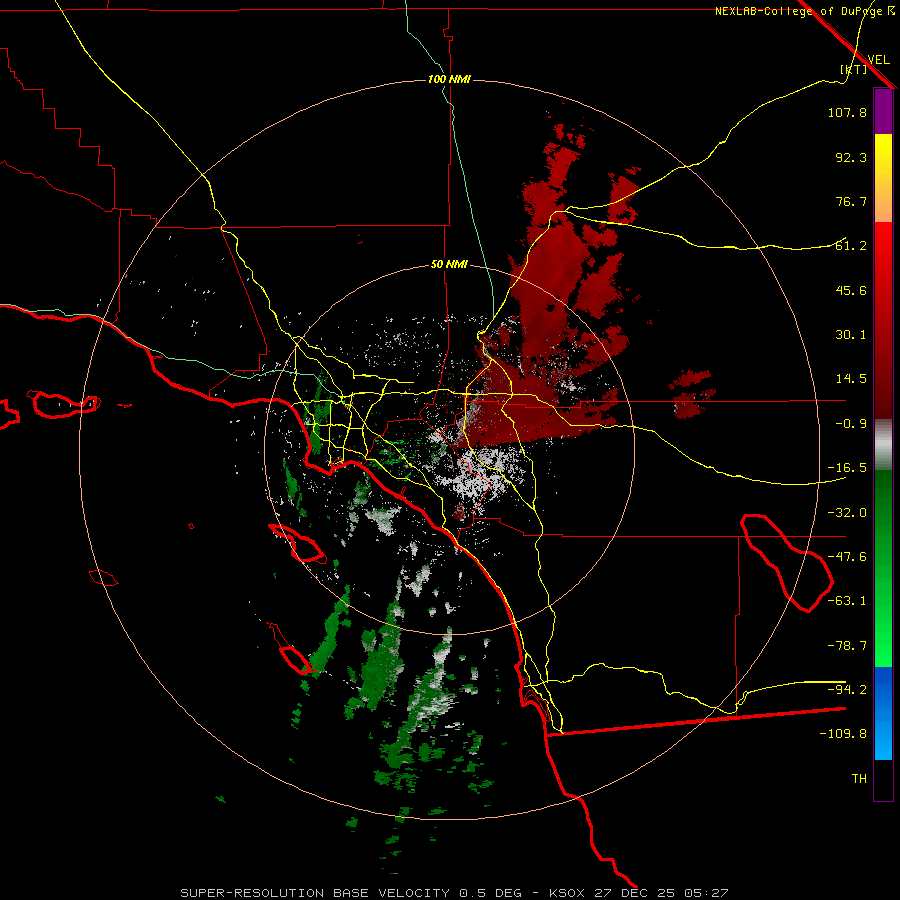Pick the blue segment of the color bar
The image size is (900, 900).
(883, 713)
